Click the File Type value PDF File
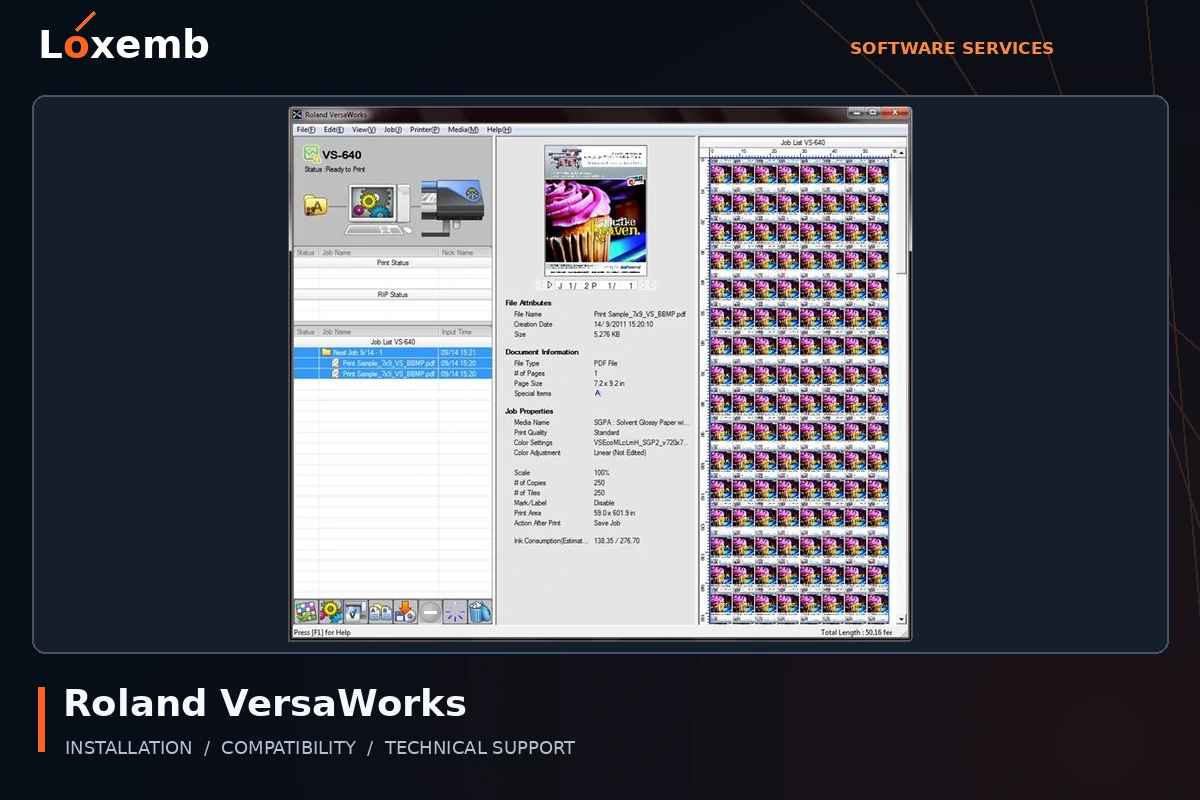Screen dimensions: 1200x800 click(x=606, y=363)
